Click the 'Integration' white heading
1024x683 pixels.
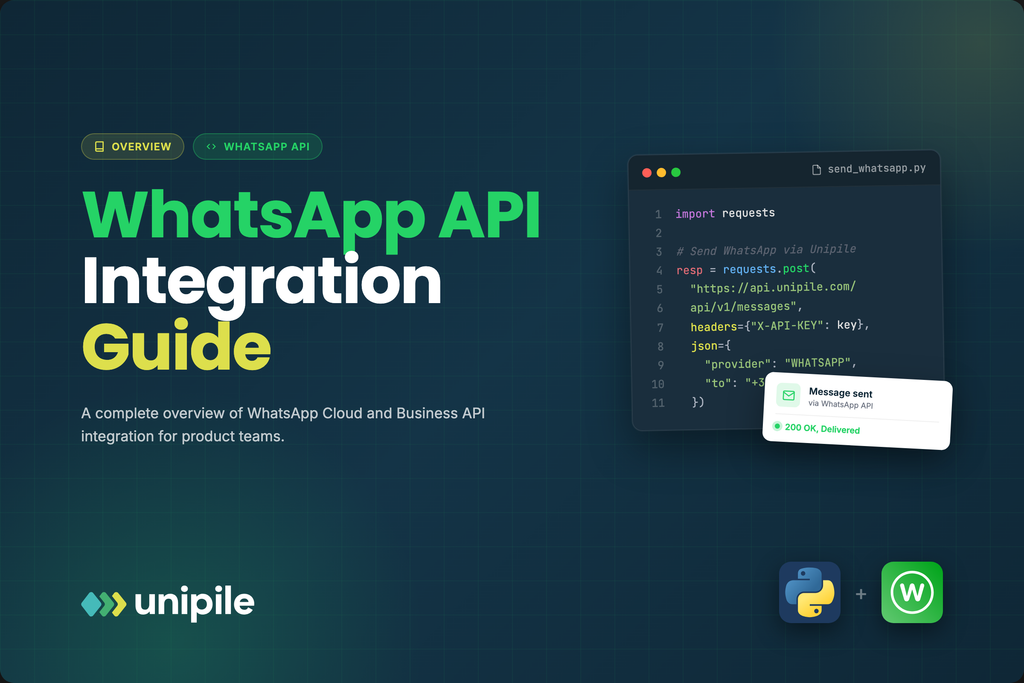(x=262, y=284)
